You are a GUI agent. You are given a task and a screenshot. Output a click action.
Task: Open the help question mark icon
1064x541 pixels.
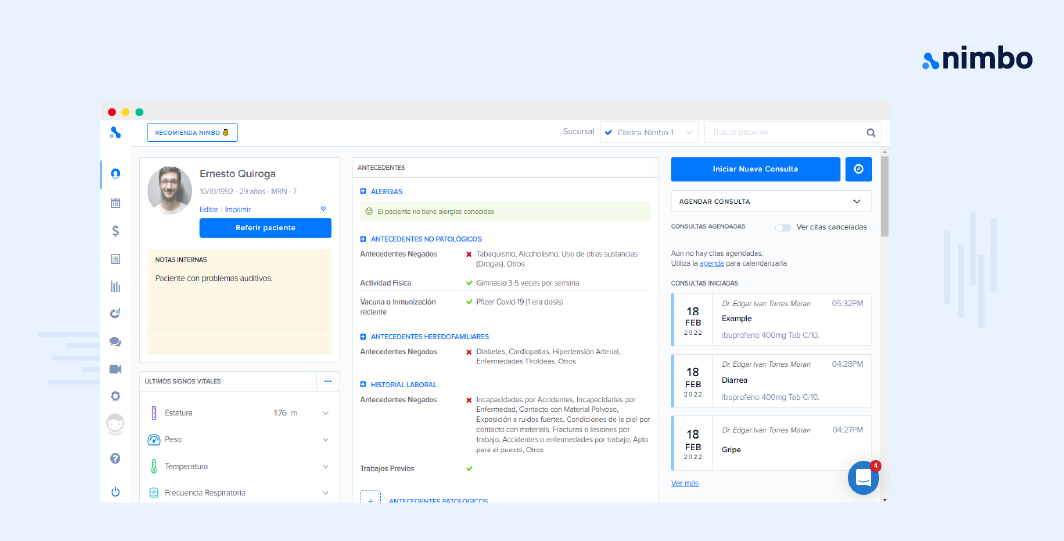115,459
